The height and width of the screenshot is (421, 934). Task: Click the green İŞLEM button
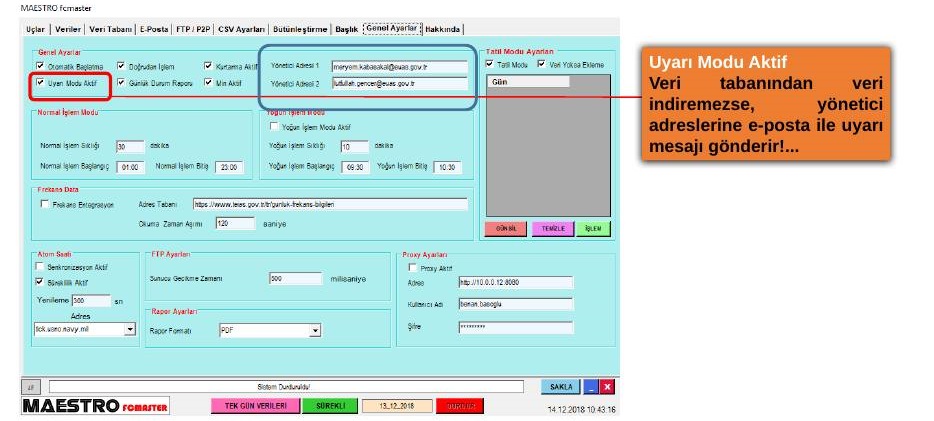tap(593, 229)
